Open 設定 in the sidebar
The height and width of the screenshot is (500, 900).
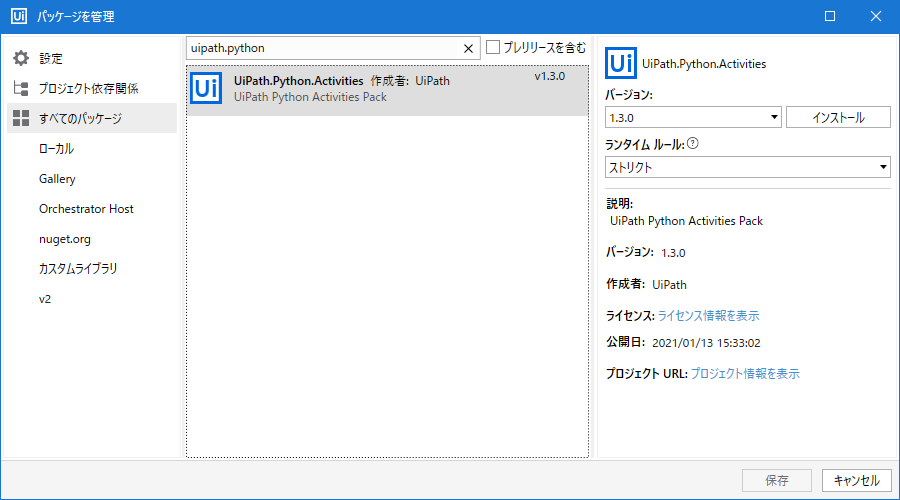coord(92,58)
